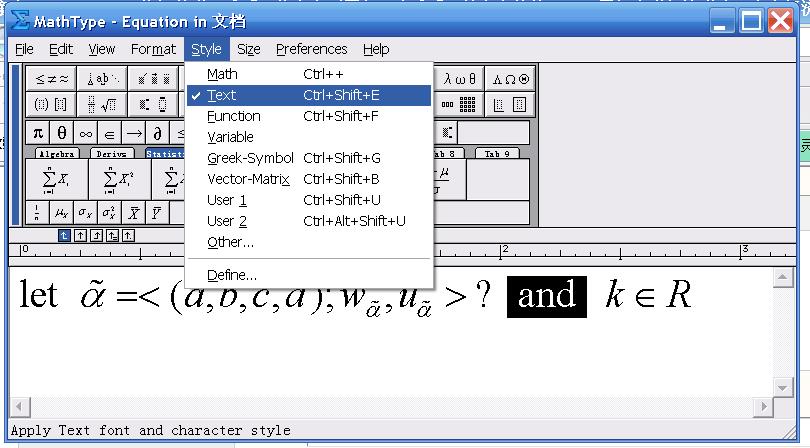Select the center tab stop button
Image resolution: width=810 pixels, height=448 pixels.
click(80, 236)
